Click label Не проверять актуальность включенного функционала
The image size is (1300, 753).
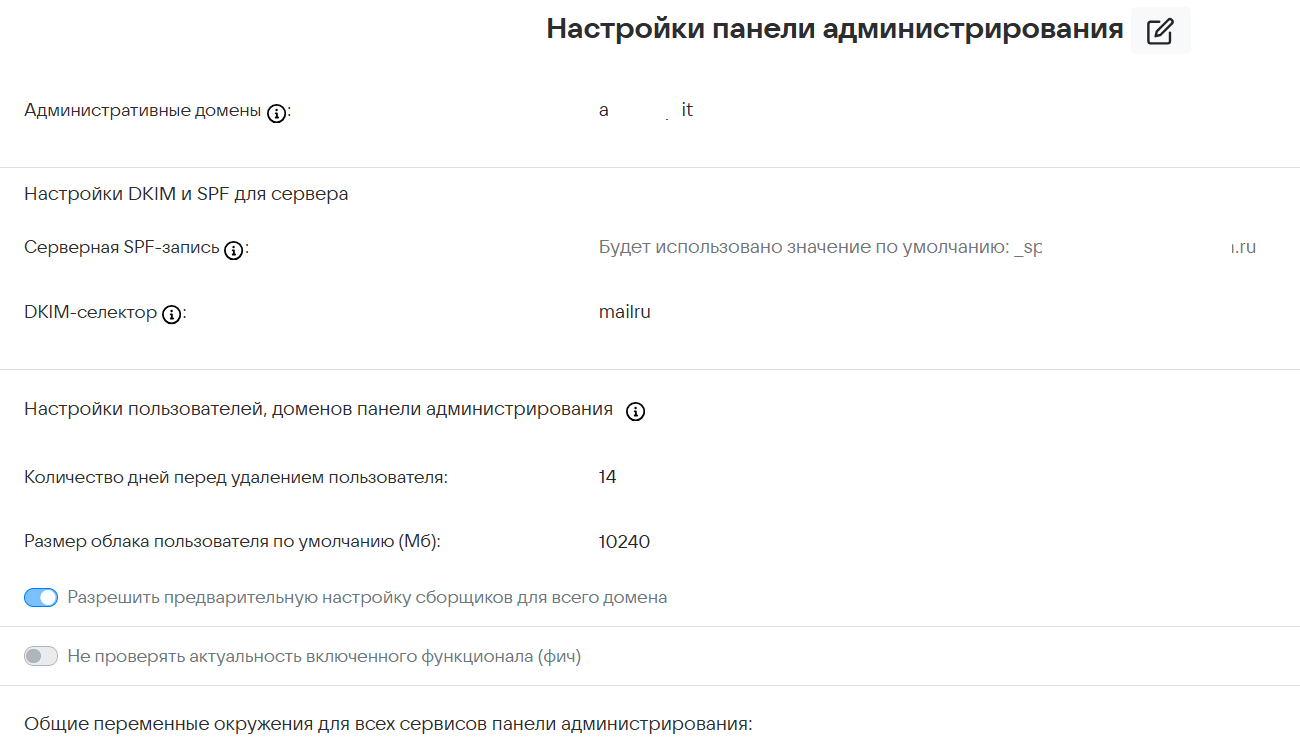point(324,657)
